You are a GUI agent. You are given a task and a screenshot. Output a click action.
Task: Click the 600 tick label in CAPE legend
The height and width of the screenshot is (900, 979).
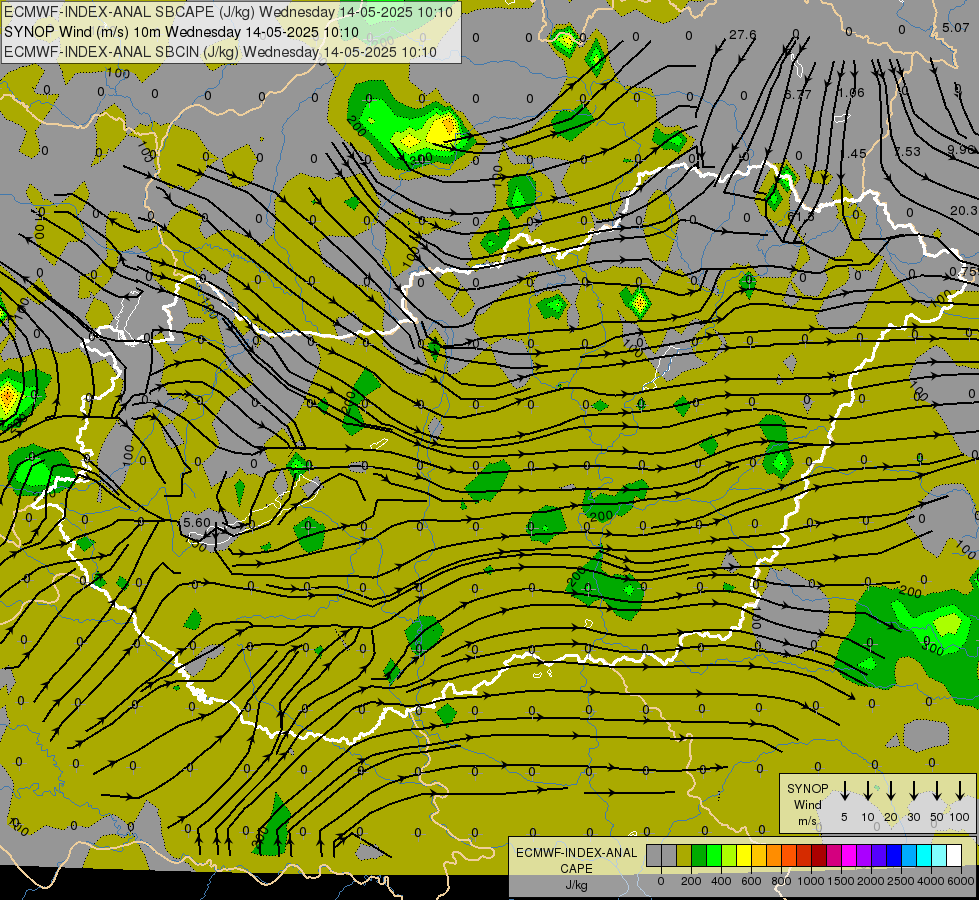[x=751, y=881]
